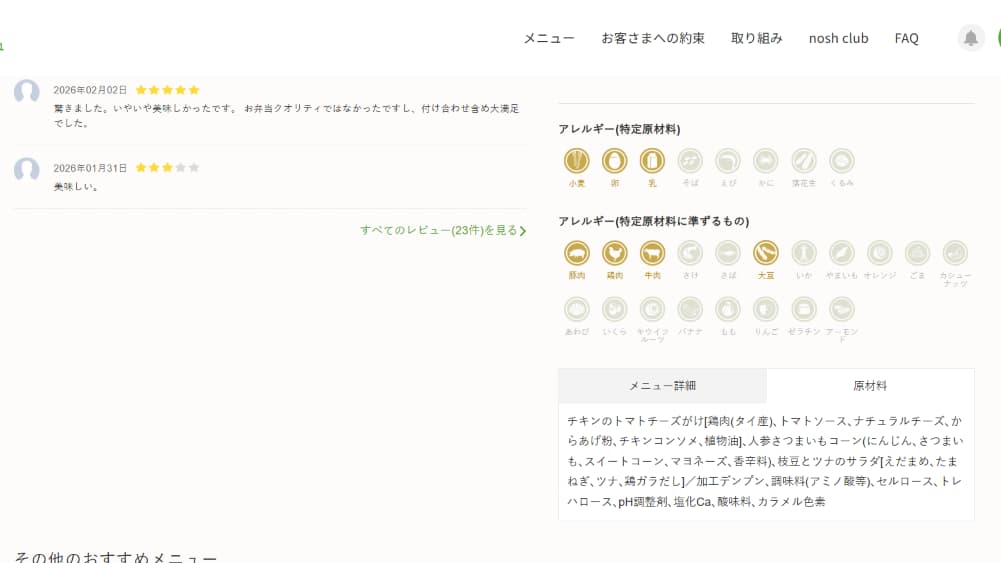Click the いか (squid) allergen icon
The image size is (1001, 563).
pyautogui.click(x=804, y=253)
